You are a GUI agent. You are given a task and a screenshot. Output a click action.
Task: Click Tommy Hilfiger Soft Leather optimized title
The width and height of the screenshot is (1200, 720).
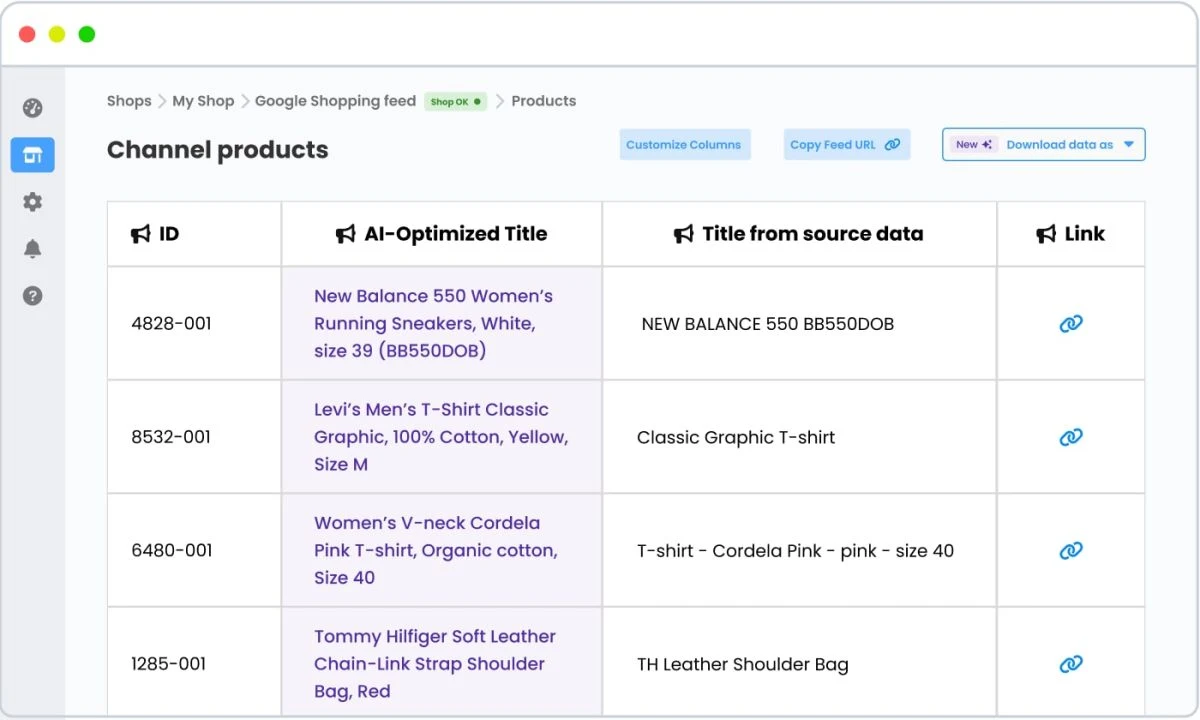(435, 664)
